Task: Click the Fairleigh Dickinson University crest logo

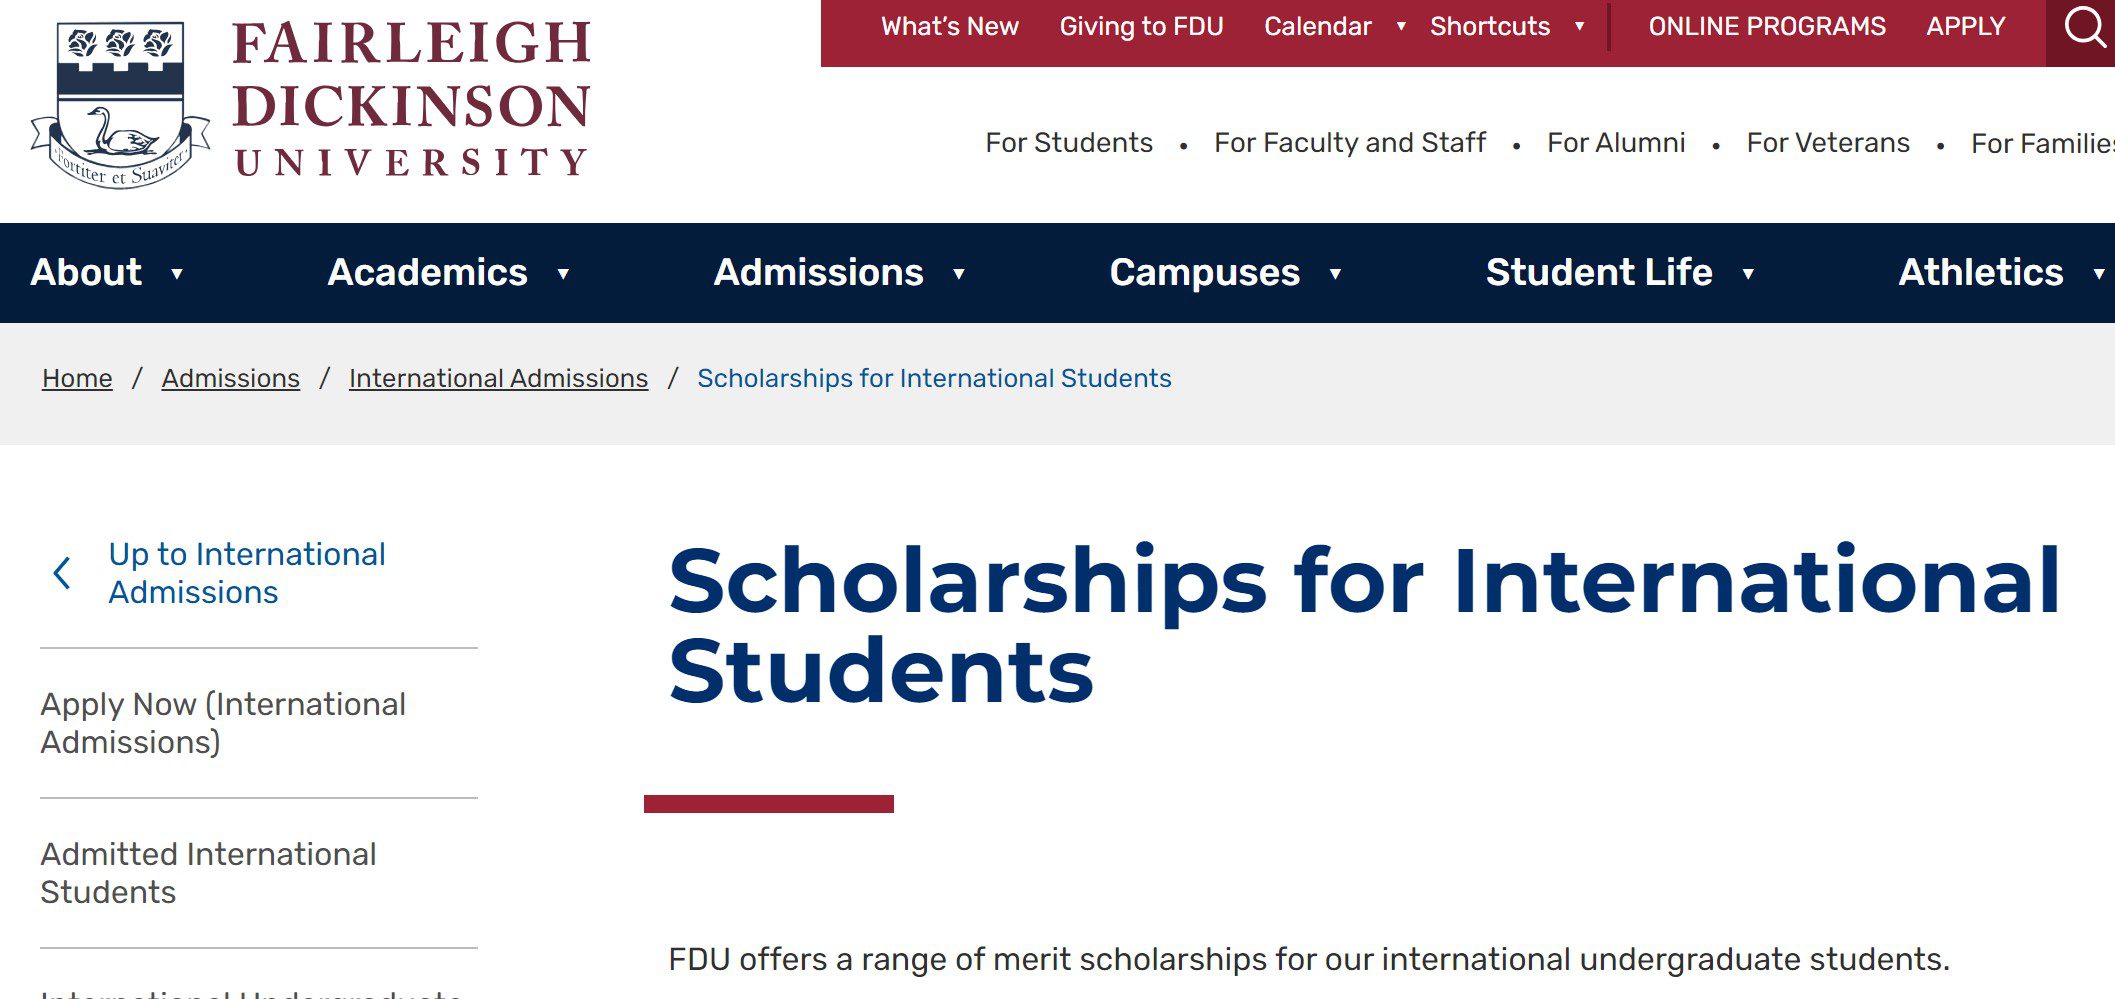Action: click(x=121, y=105)
